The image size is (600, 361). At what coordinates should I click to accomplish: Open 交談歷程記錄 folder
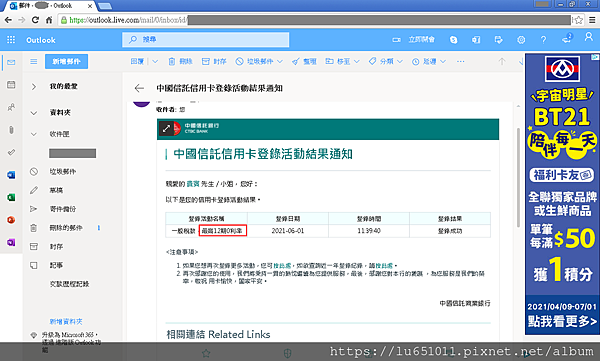point(69,284)
